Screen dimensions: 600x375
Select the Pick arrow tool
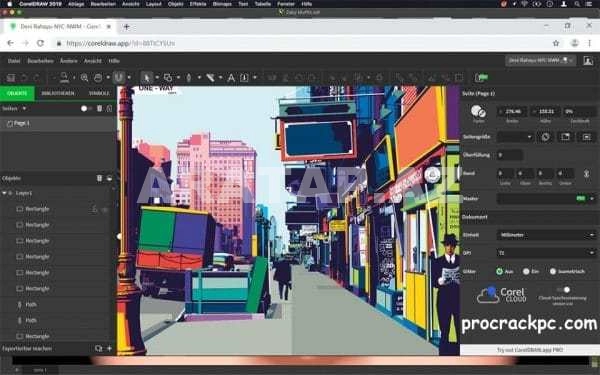coord(146,78)
